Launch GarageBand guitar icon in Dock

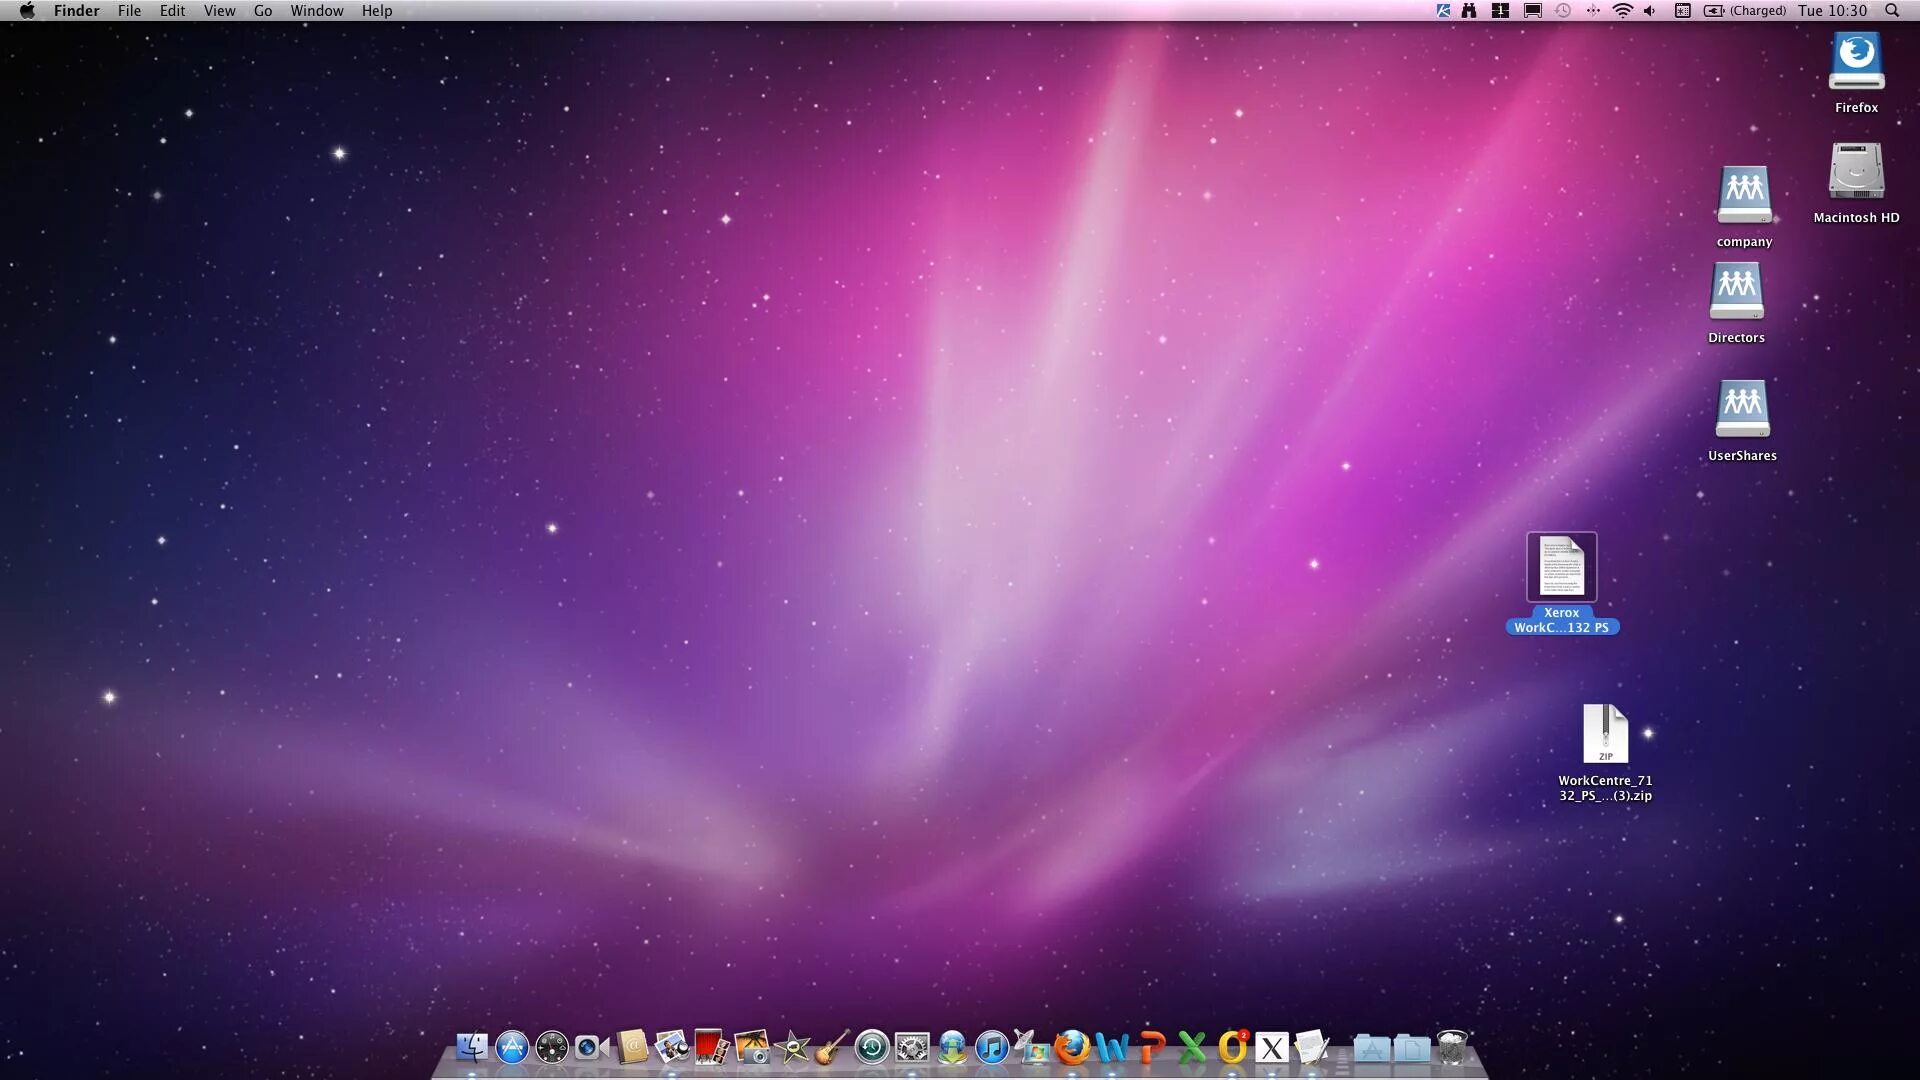point(832,1047)
